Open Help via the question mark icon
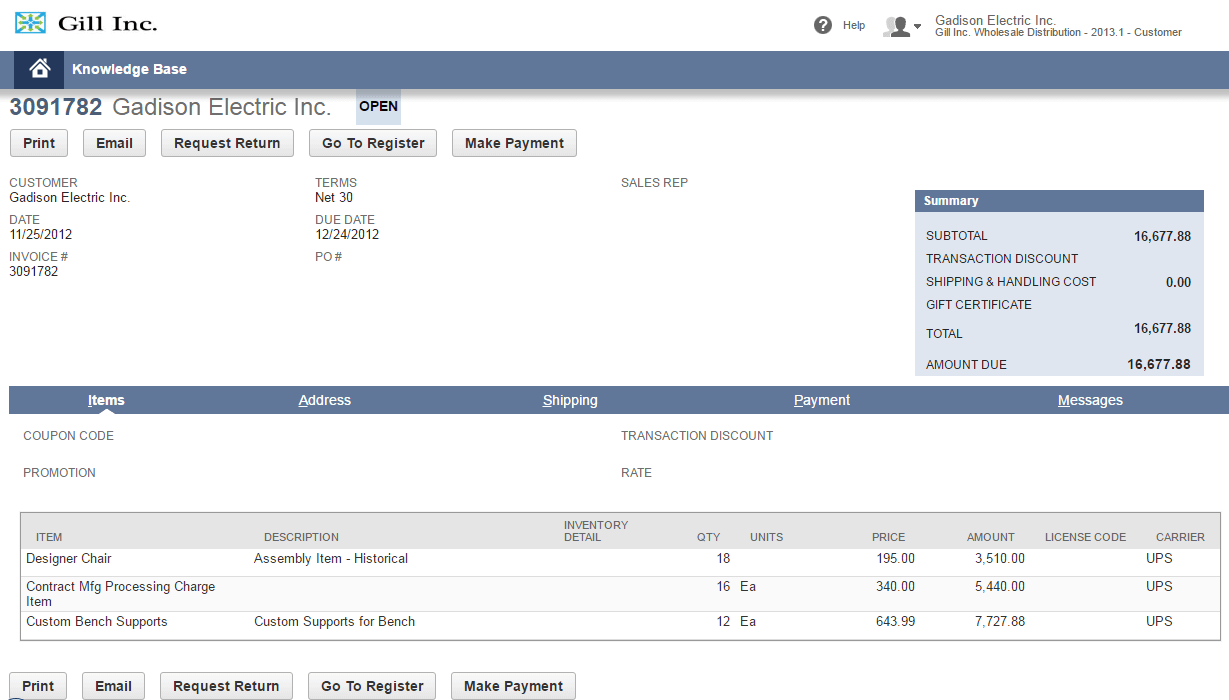 pyautogui.click(x=822, y=25)
